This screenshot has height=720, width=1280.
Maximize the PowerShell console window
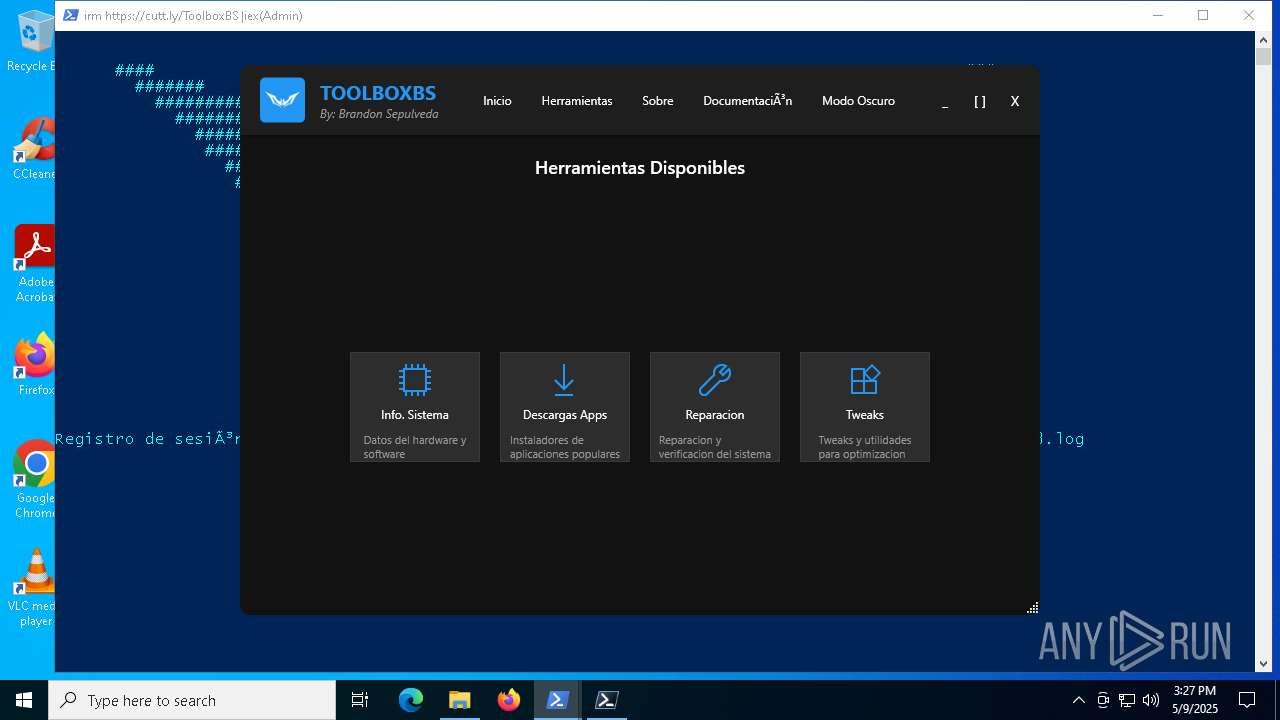tap(1203, 15)
